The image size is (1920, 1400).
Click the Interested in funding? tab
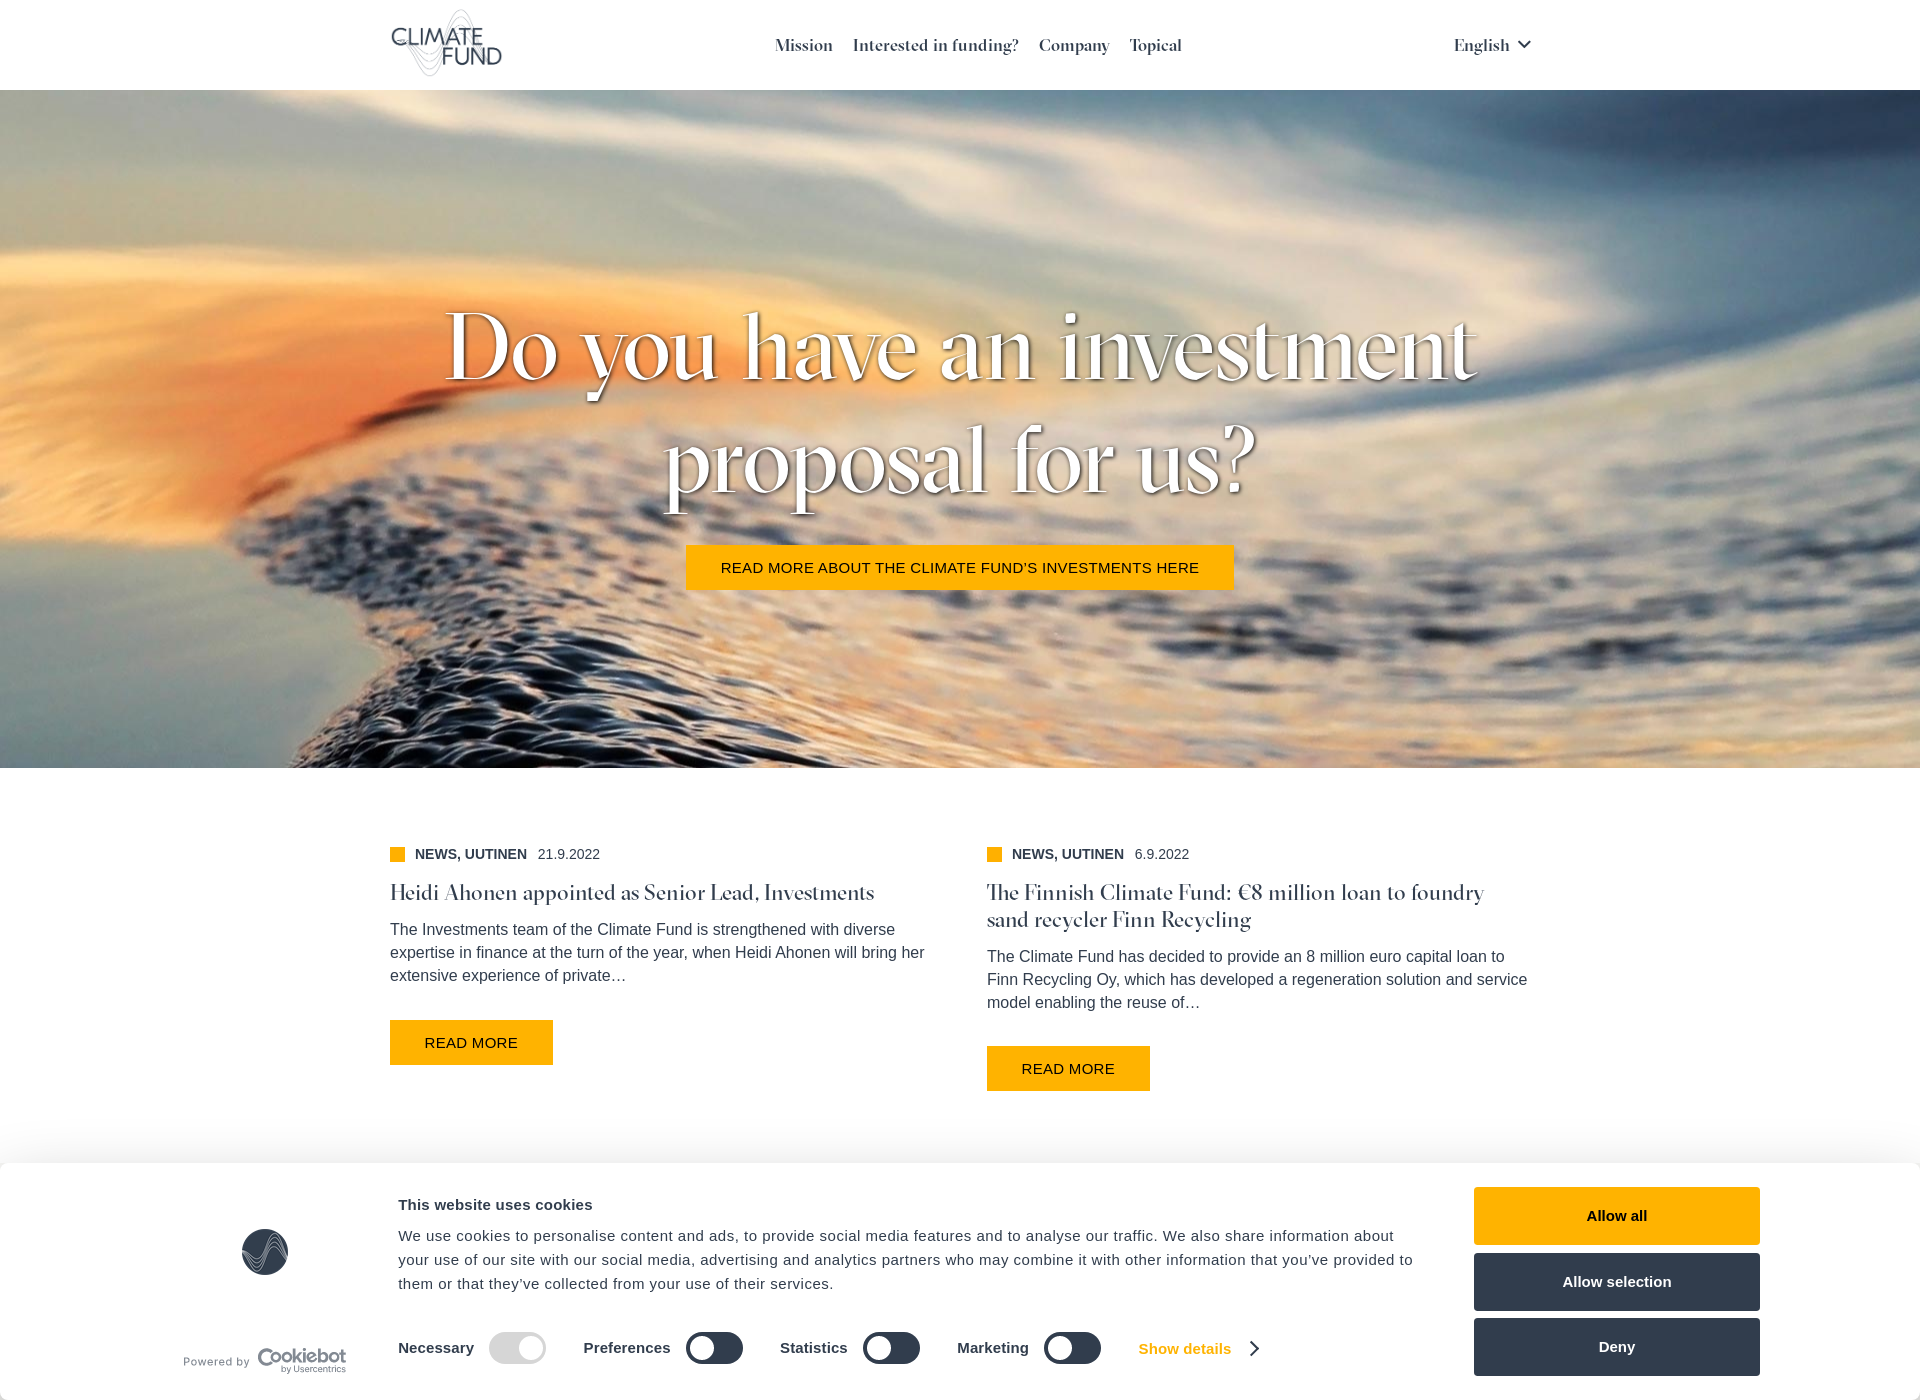click(x=935, y=45)
